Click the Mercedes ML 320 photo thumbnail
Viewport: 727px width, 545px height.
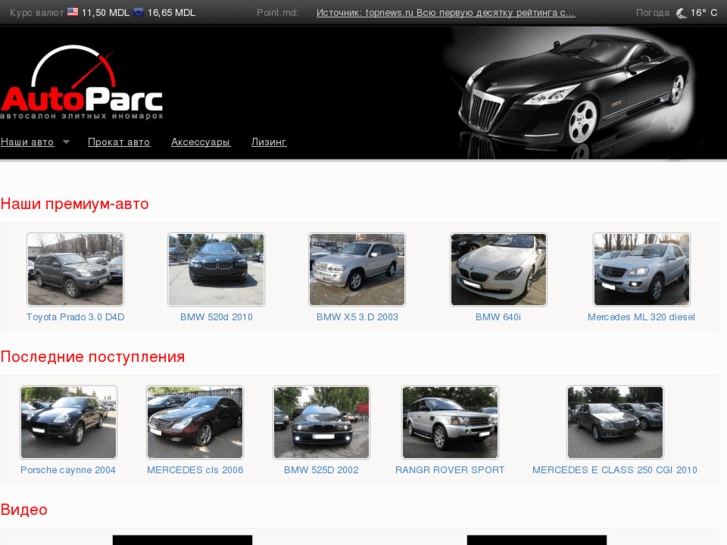pyautogui.click(x=642, y=269)
